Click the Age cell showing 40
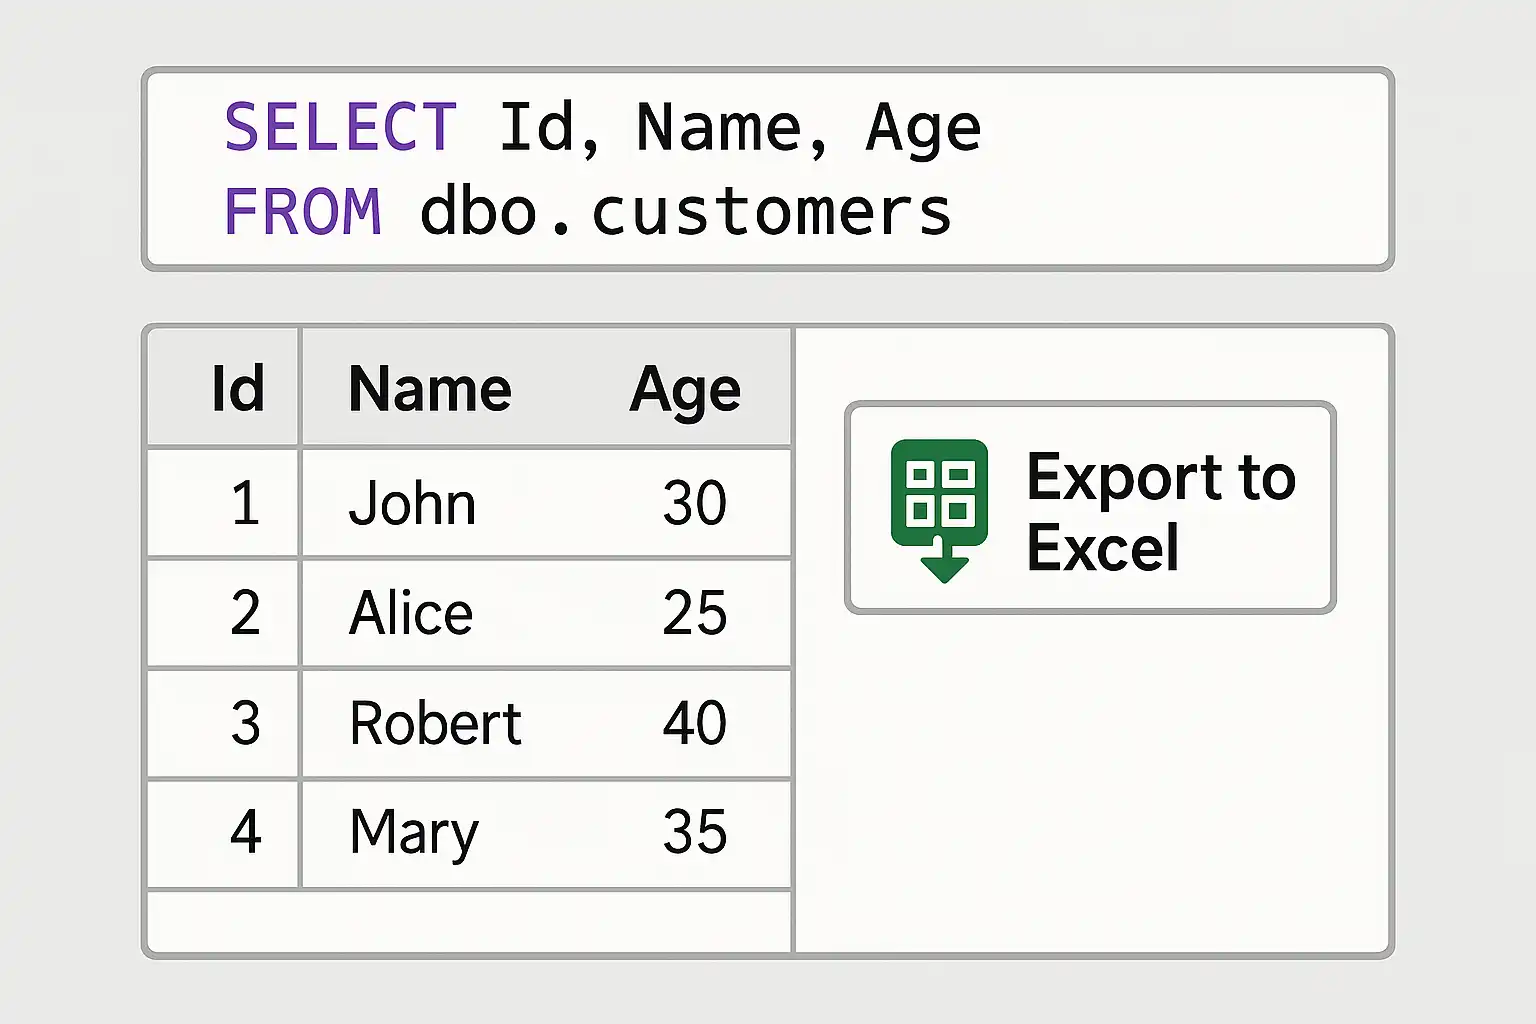Image resolution: width=1536 pixels, height=1024 pixels. pos(695,723)
